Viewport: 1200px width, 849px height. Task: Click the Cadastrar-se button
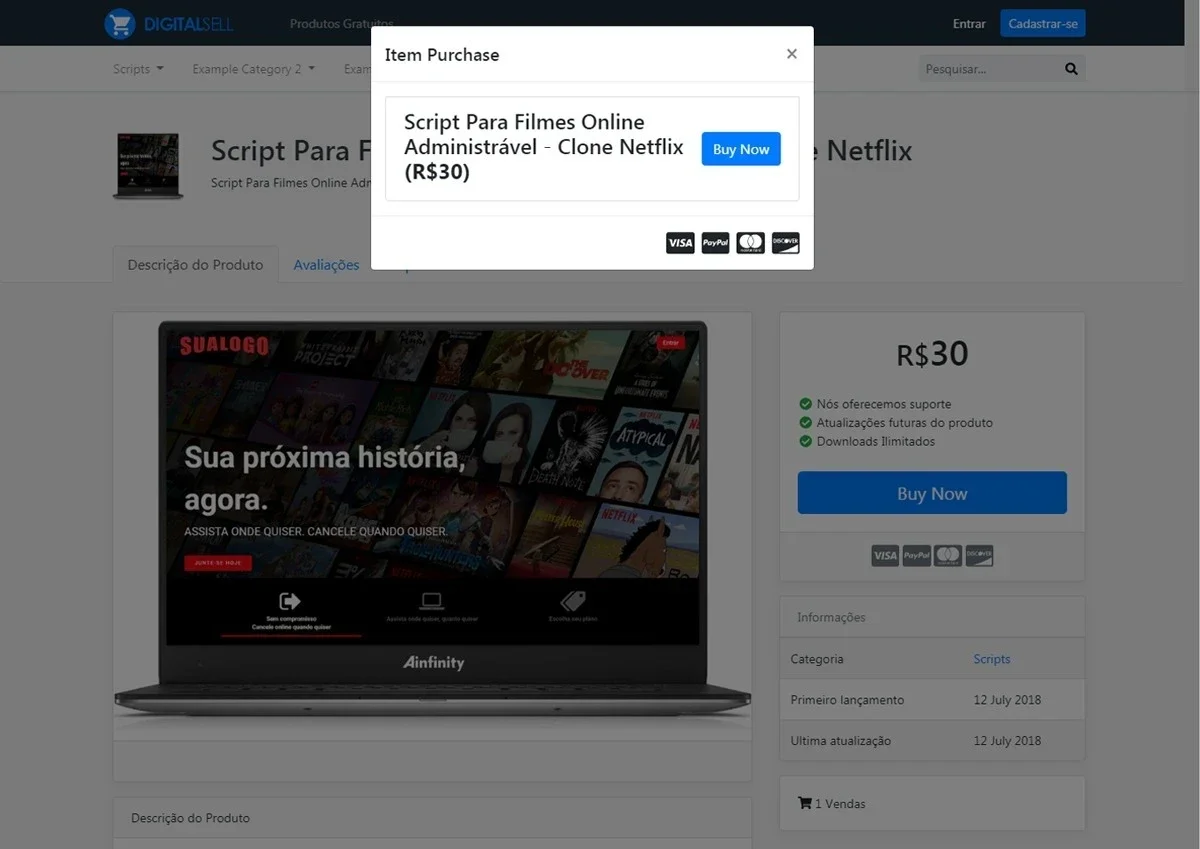point(1043,23)
